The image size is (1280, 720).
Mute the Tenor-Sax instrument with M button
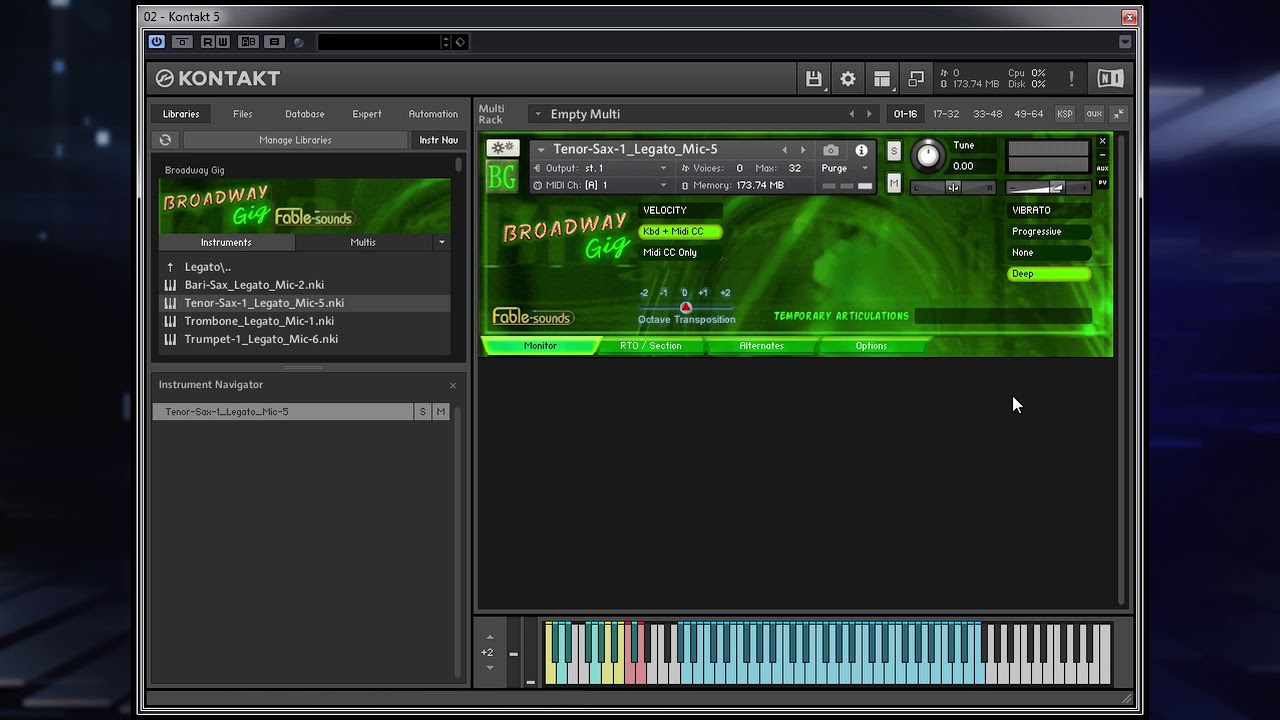click(894, 182)
